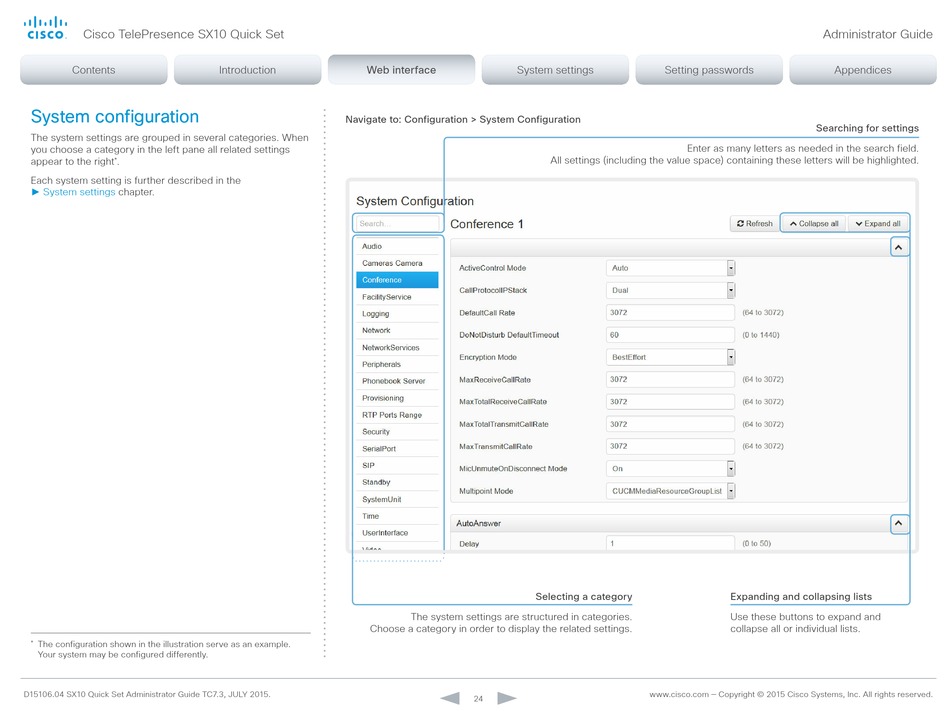Select the Peripherals category
The width and height of the screenshot is (950, 711).
coord(397,365)
